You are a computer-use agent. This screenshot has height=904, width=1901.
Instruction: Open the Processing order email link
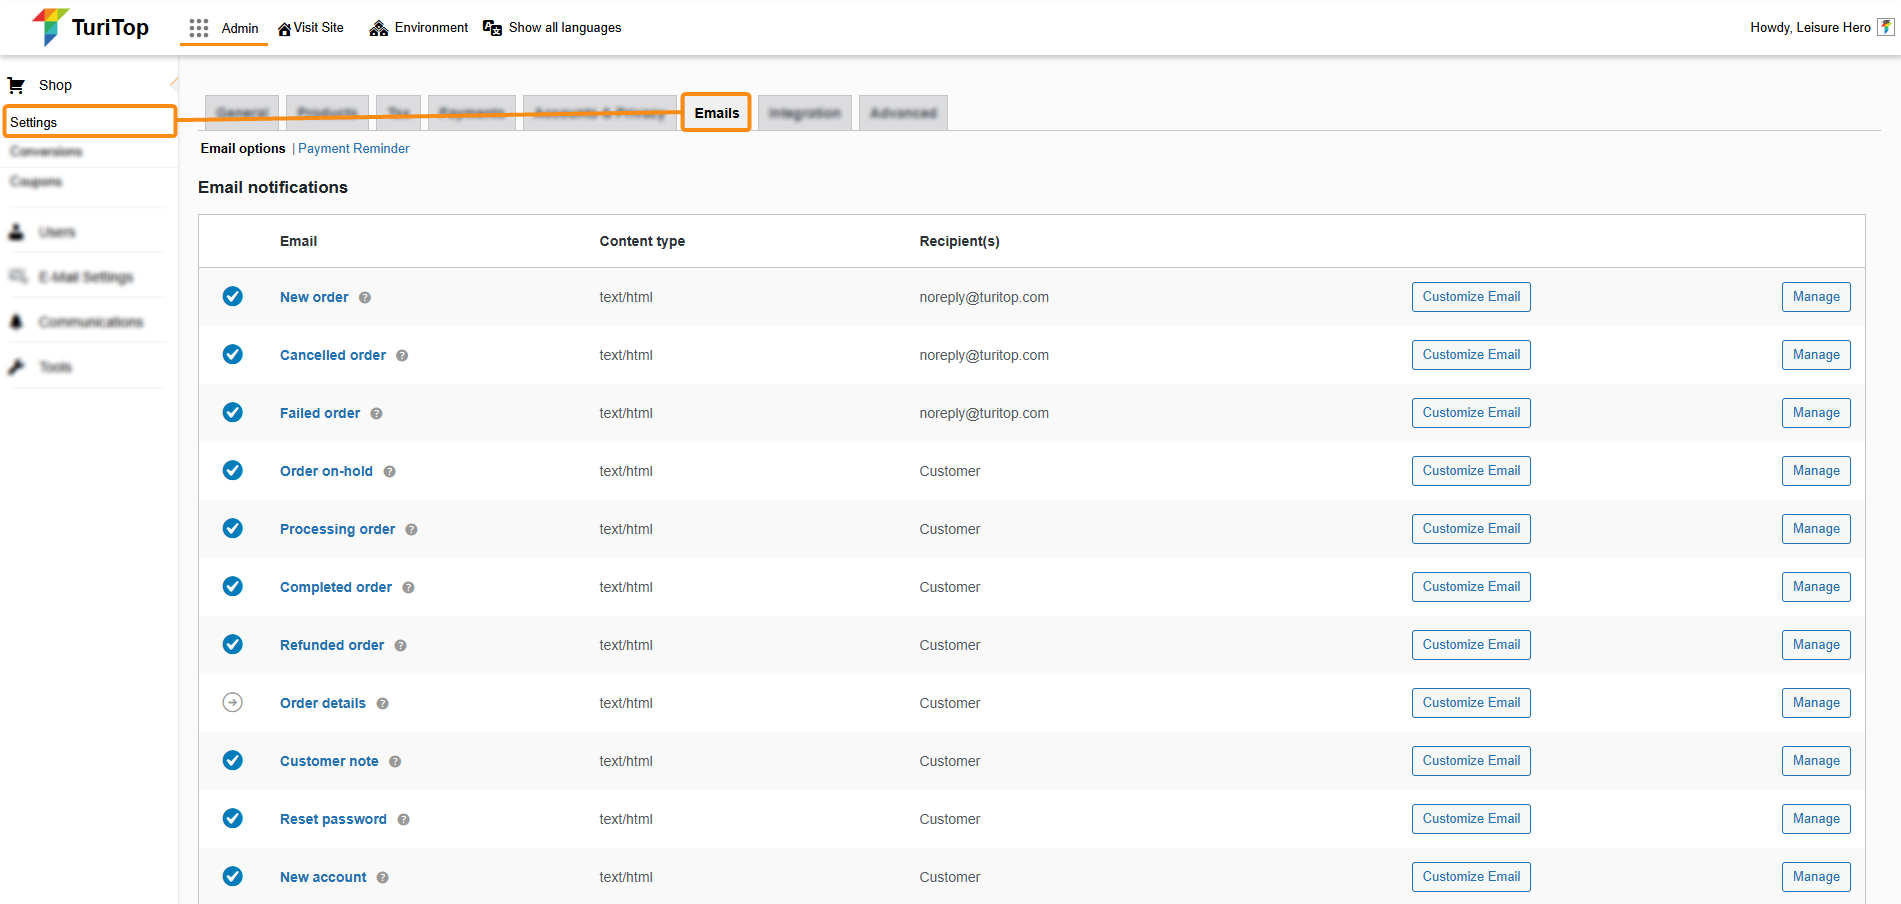[x=337, y=529]
